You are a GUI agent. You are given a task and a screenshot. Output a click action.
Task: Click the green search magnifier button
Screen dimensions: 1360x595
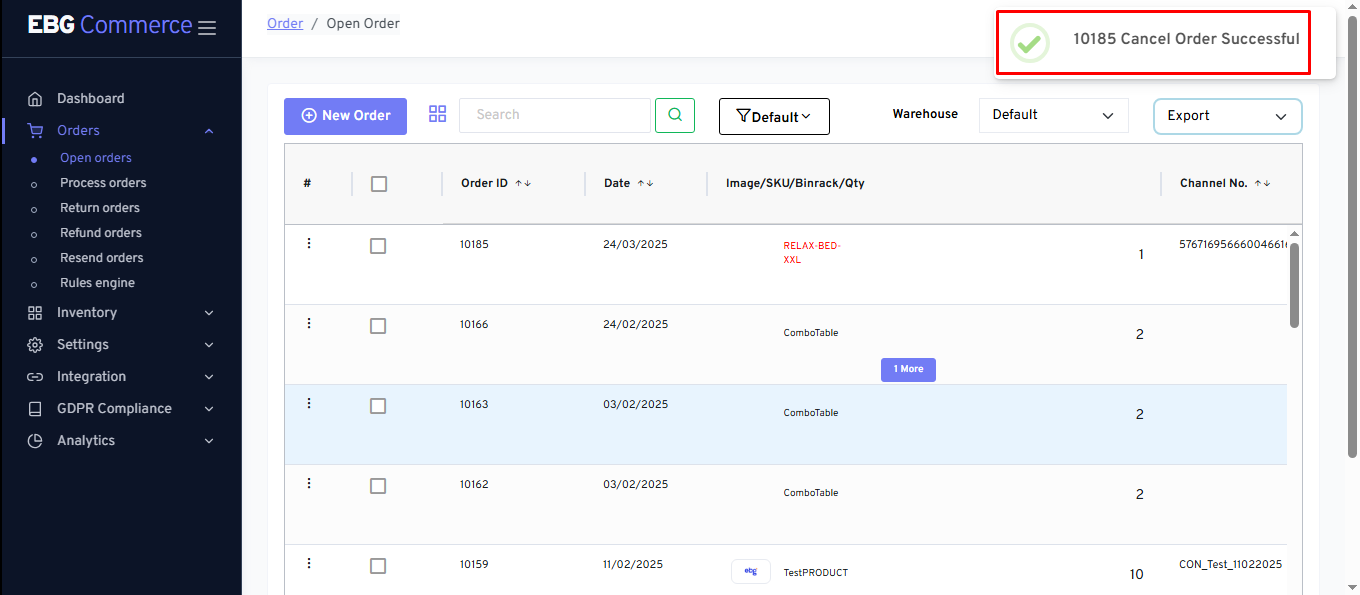coord(675,115)
